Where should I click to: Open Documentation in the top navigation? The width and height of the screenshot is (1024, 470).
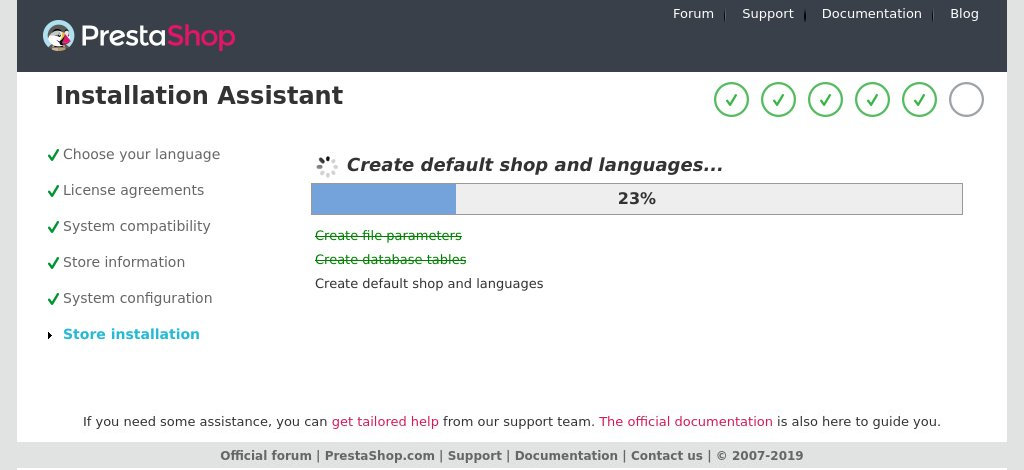click(871, 14)
